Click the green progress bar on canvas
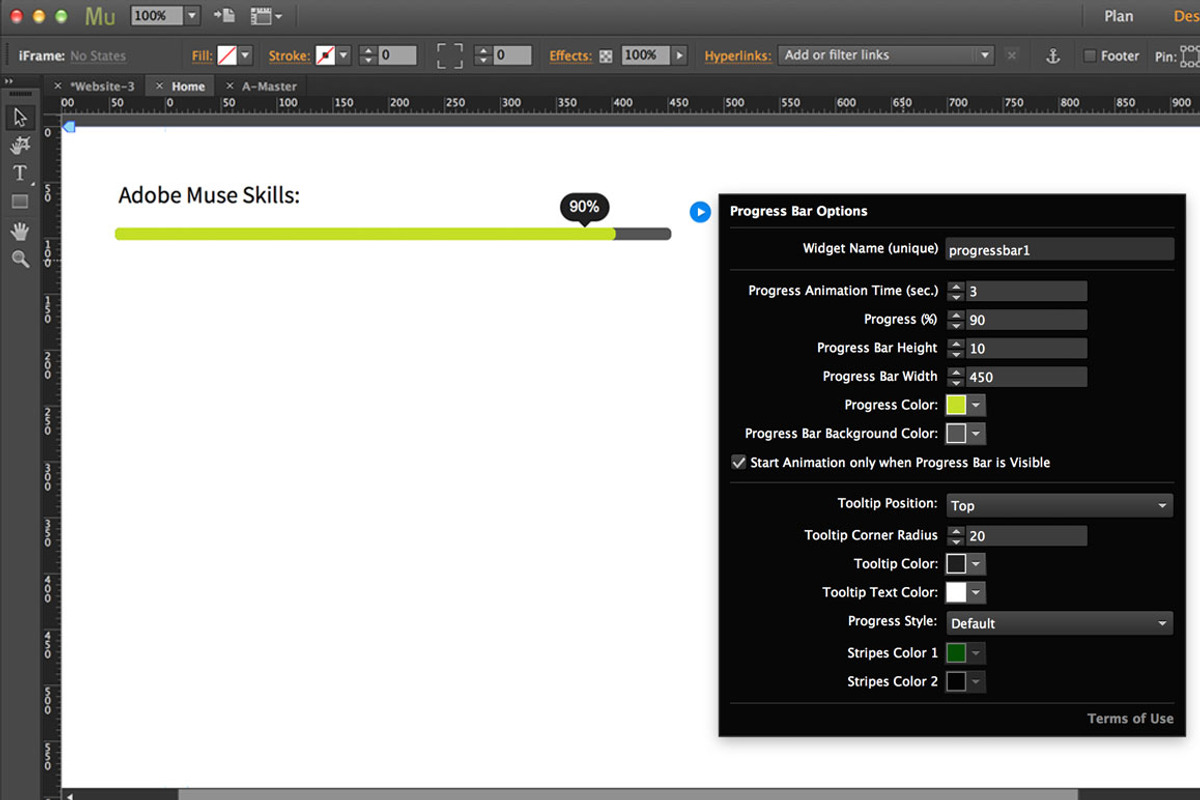Image resolution: width=1200 pixels, height=800 pixels. click(x=365, y=234)
